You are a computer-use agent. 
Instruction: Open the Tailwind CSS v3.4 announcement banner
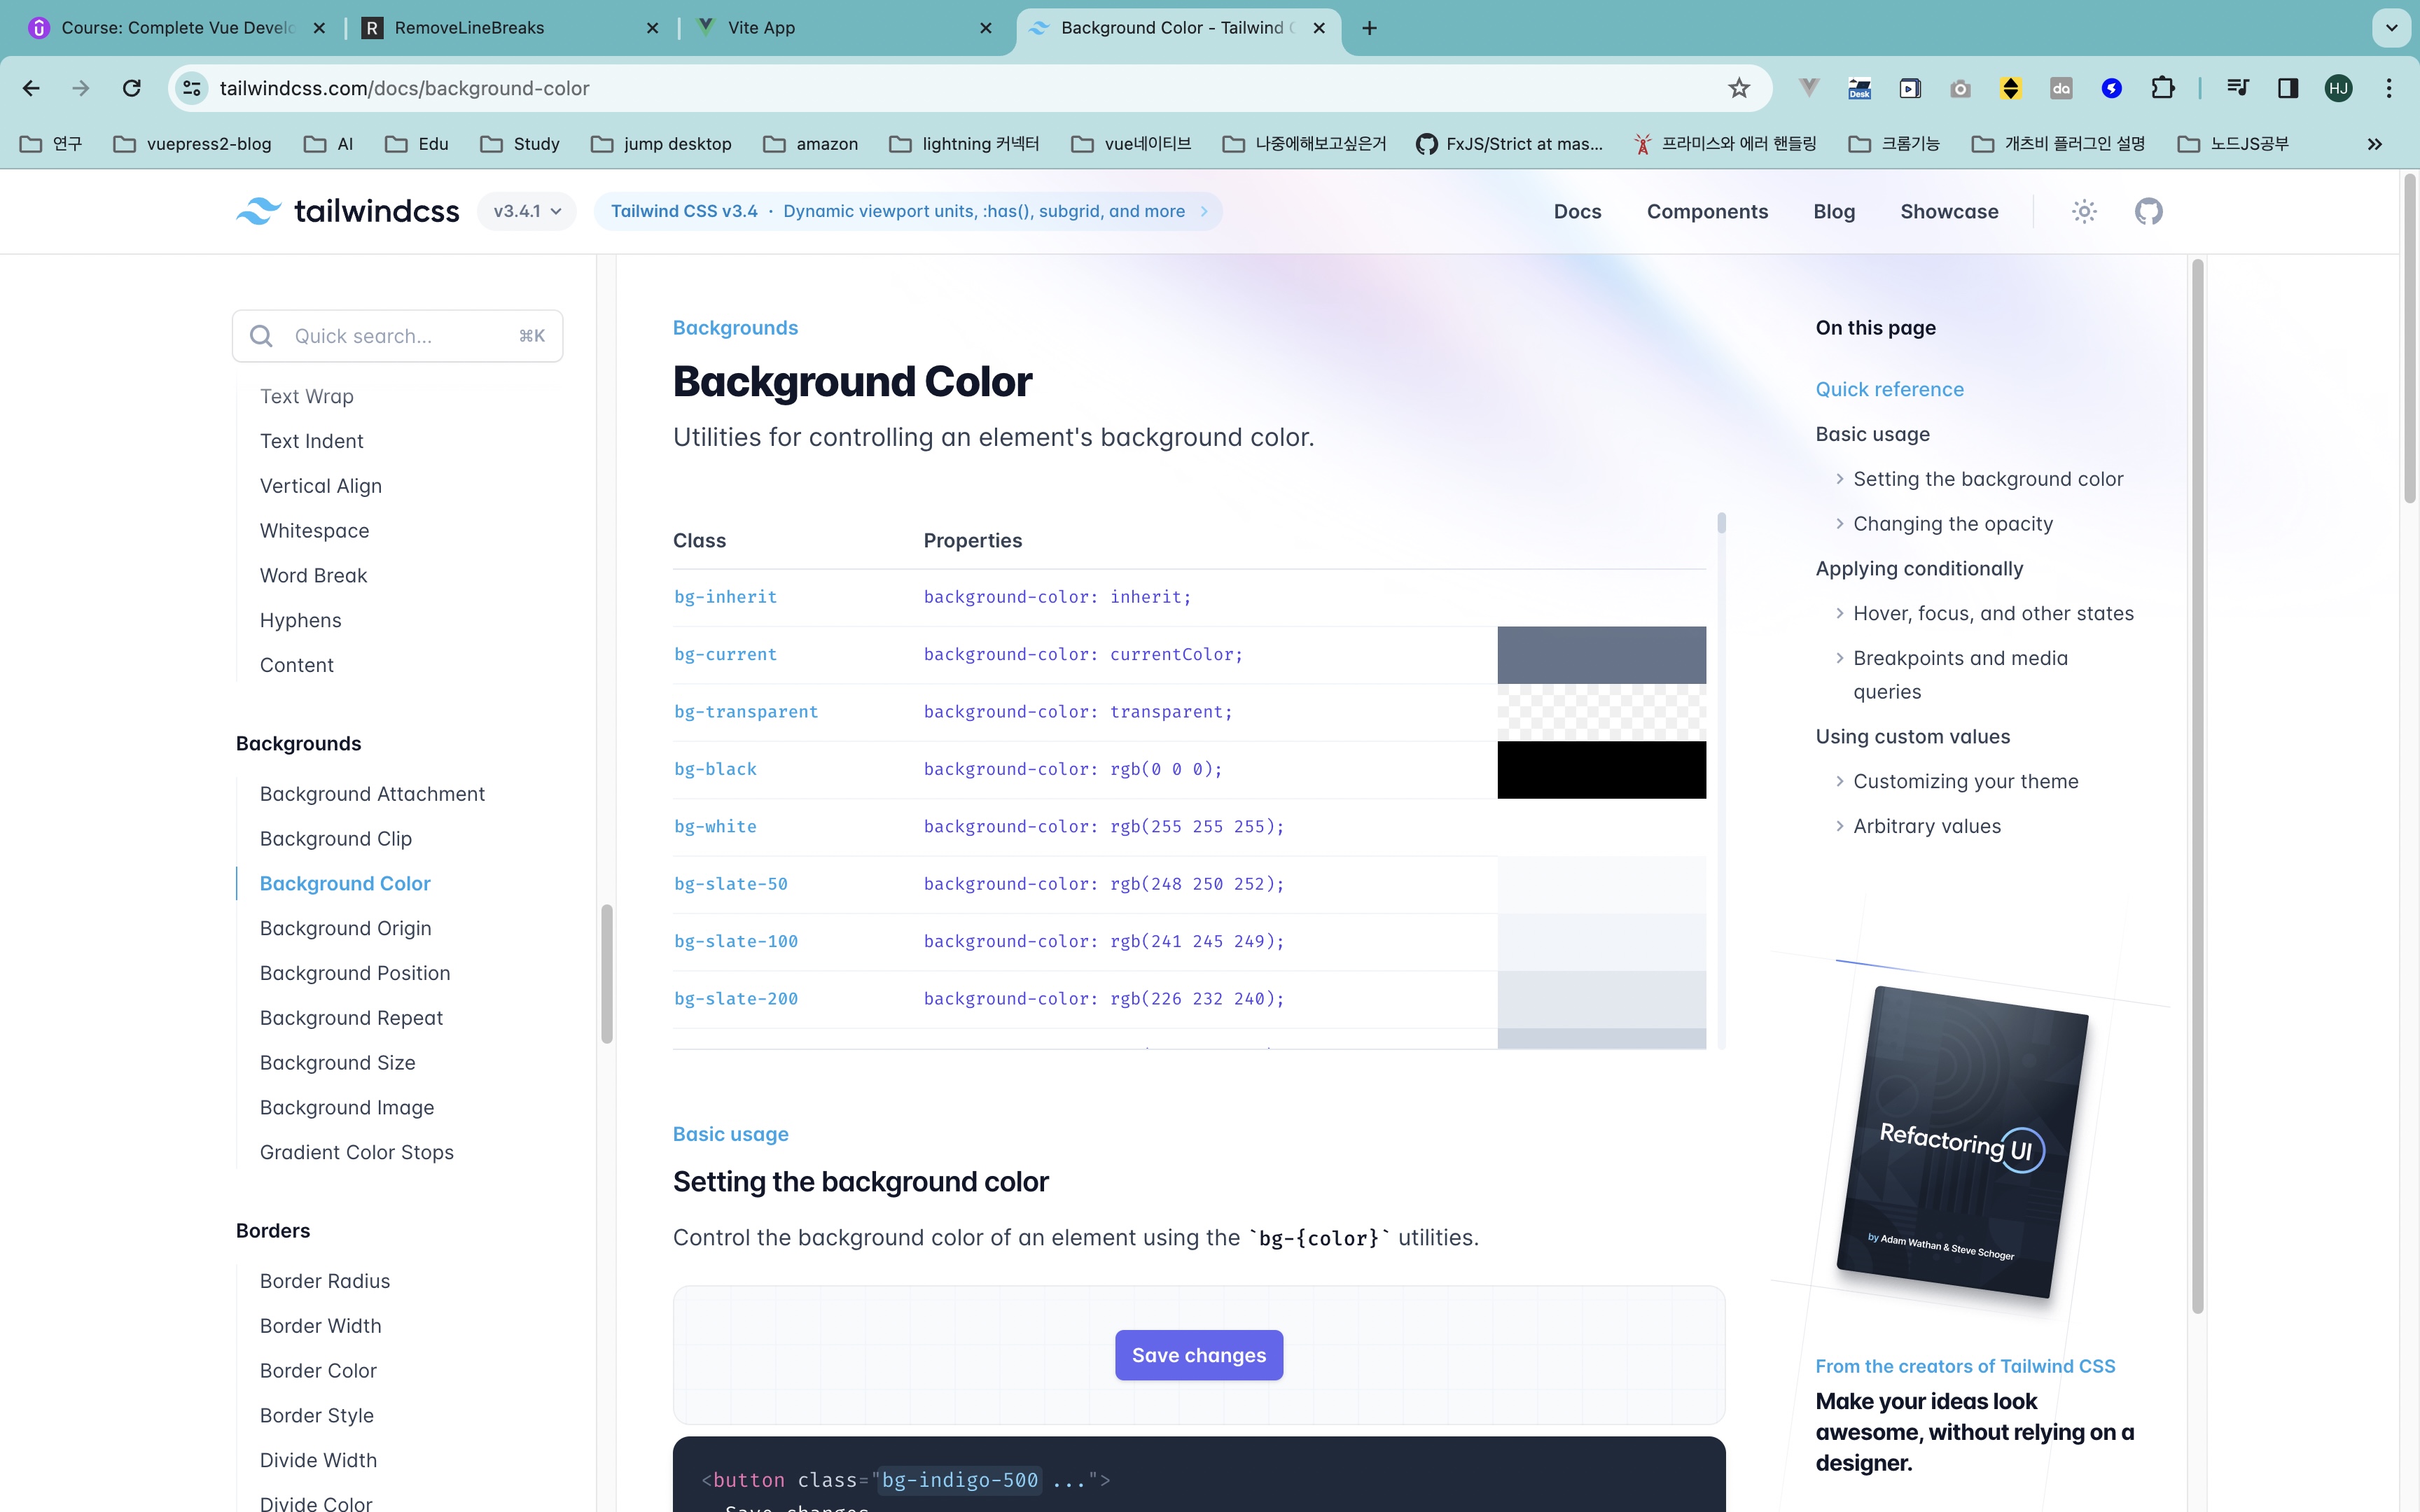(908, 211)
